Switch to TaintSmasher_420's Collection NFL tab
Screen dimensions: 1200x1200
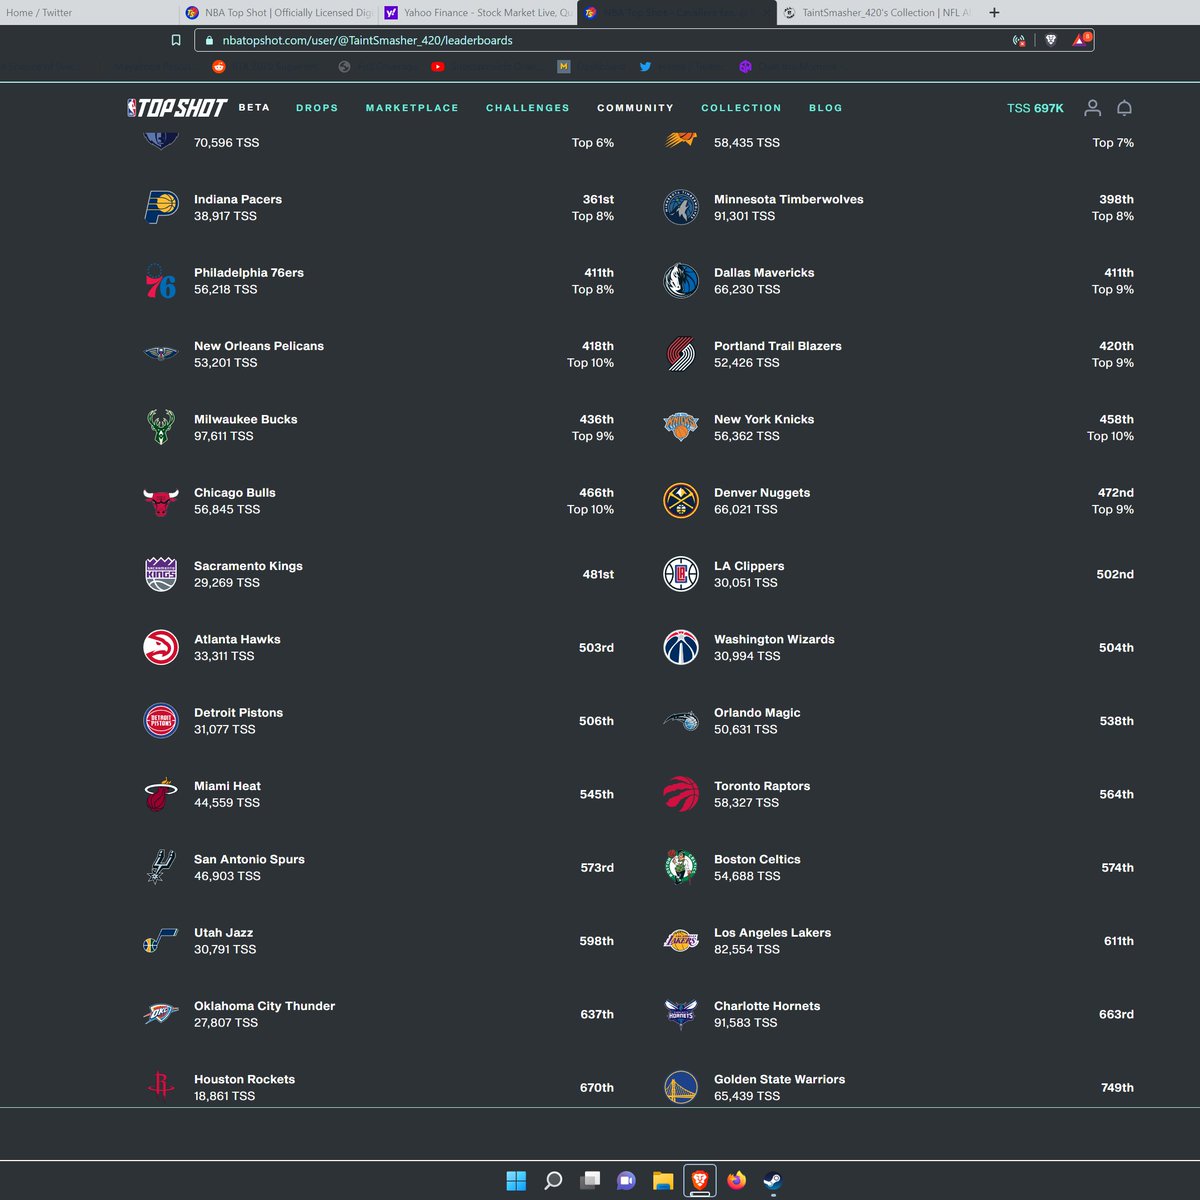pyautogui.click(x=878, y=13)
